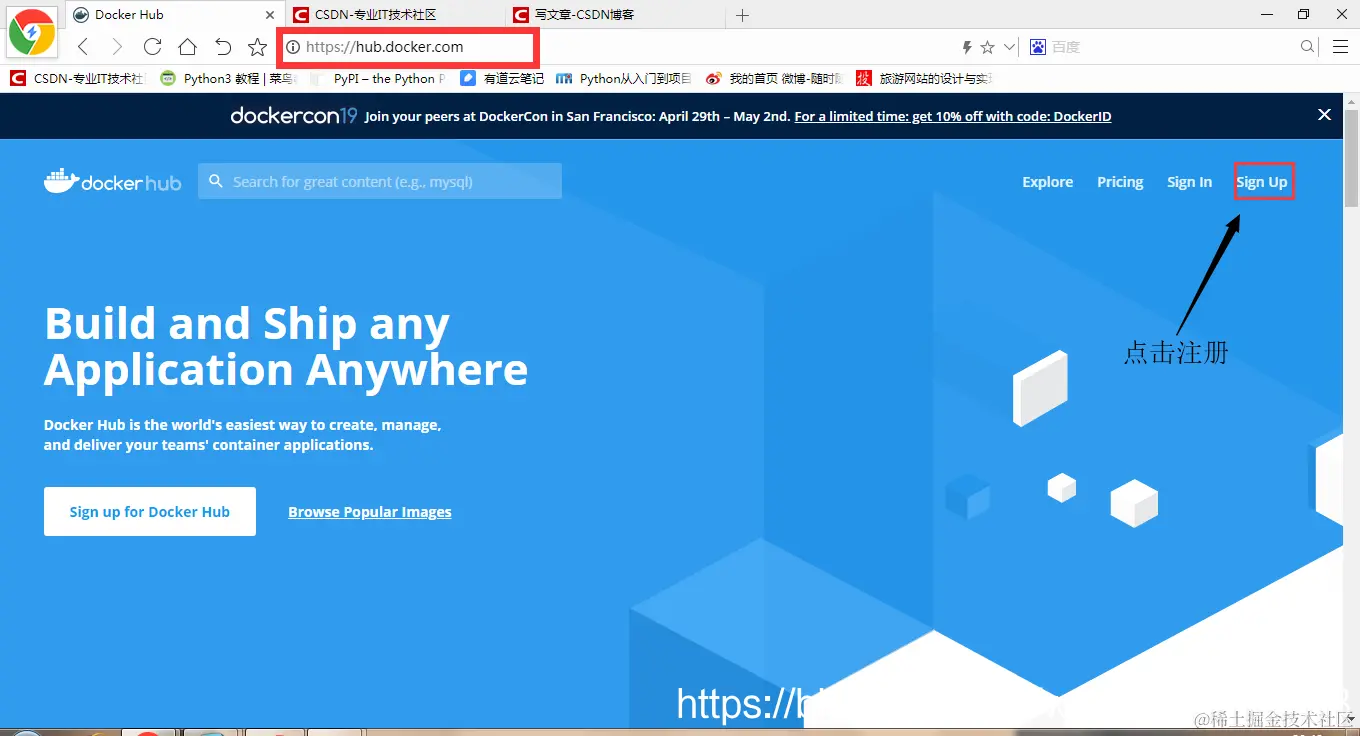Image resolution: width=1360 pixels, height=736 pixels.
Task: Click the vertical scrollbar up arrow
Action: click(x=1351, y=102)
